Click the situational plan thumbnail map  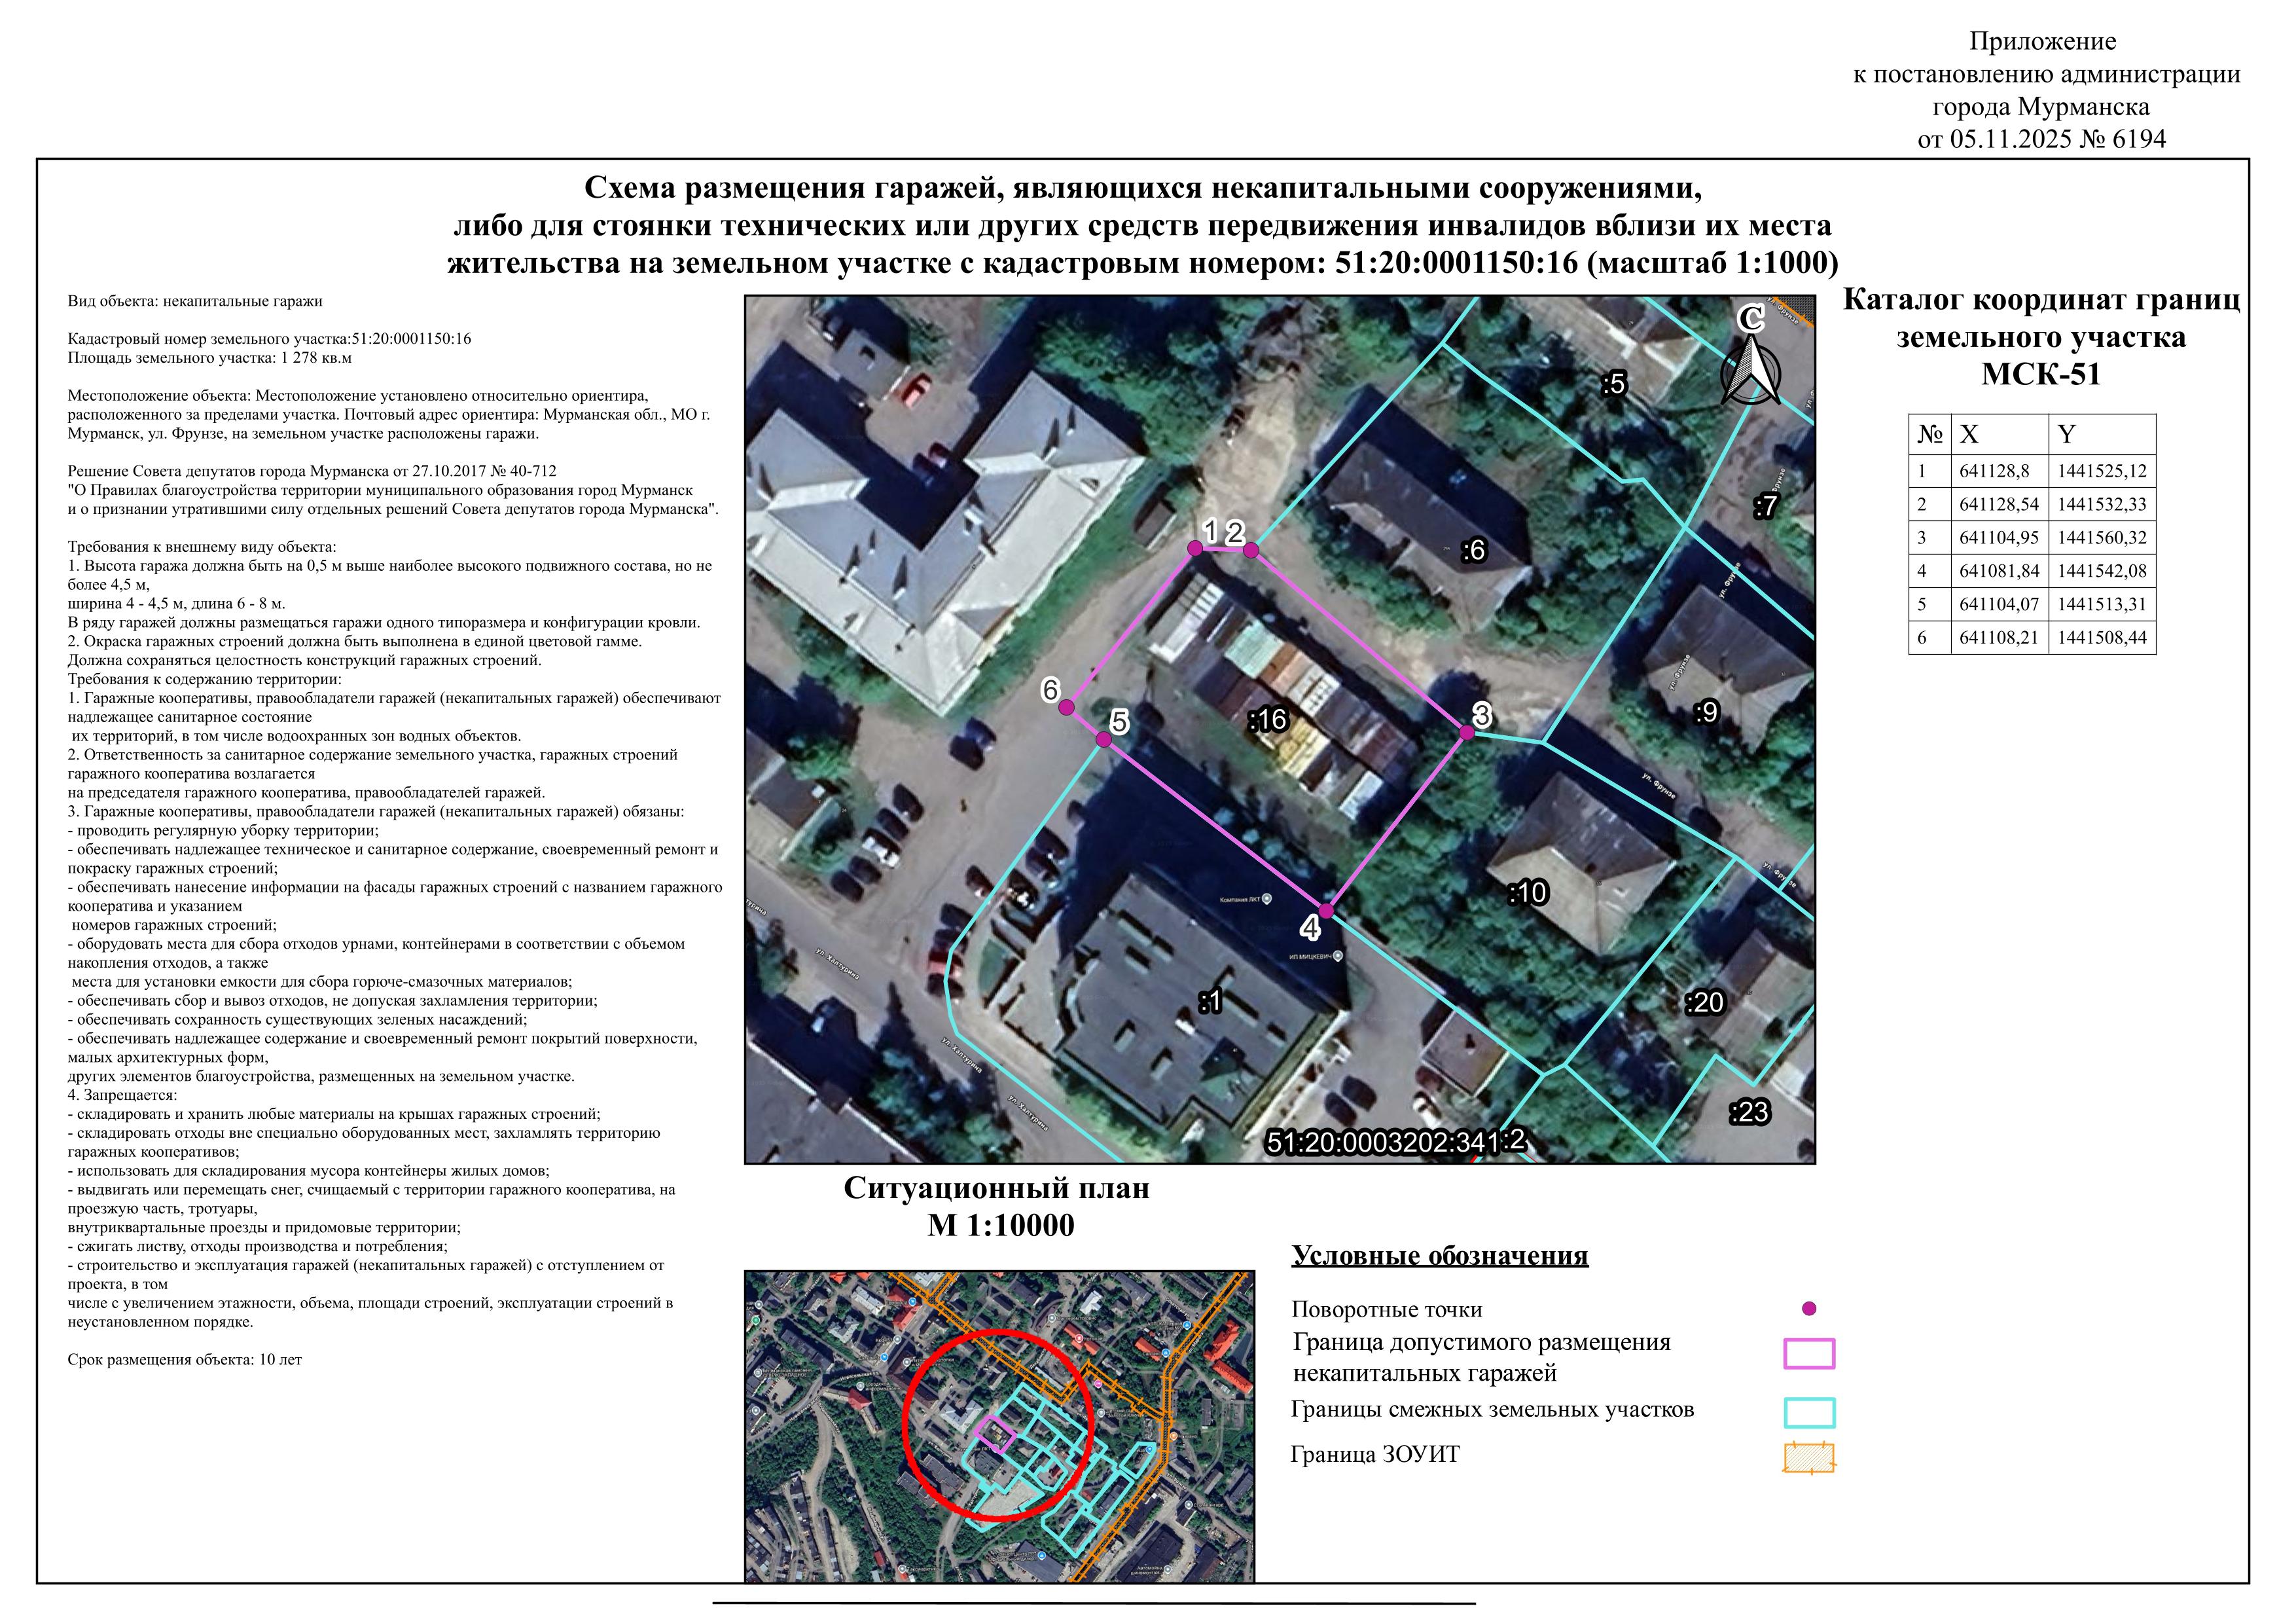click(999, 1425)
